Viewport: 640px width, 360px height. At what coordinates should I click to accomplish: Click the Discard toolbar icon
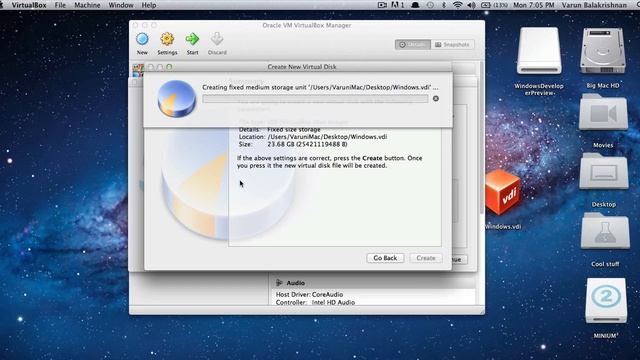click(217, 40)
